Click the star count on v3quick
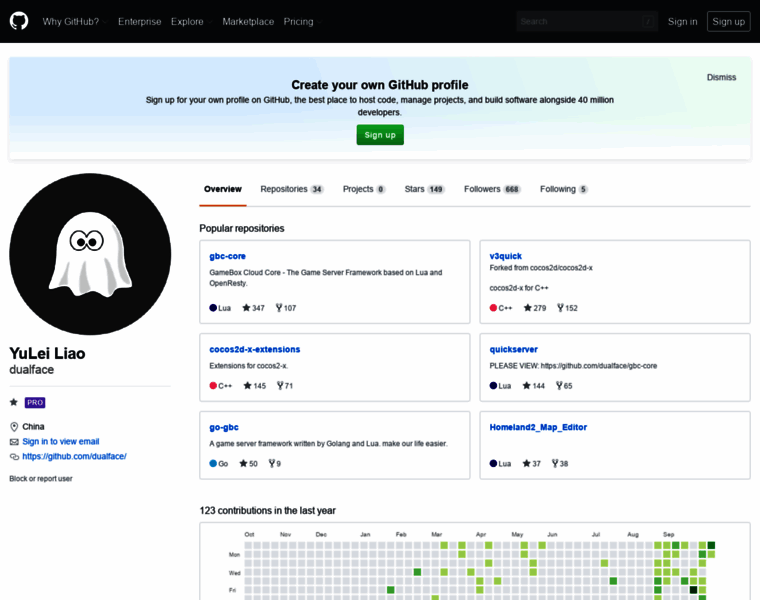This screenshot has width=760, height=600. pos(534,308)
